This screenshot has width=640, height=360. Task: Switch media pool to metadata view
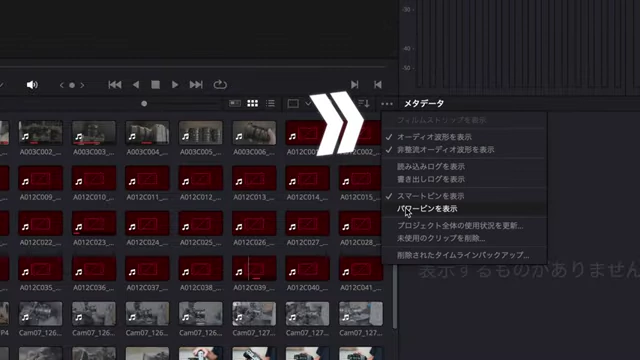pos(235,104)
